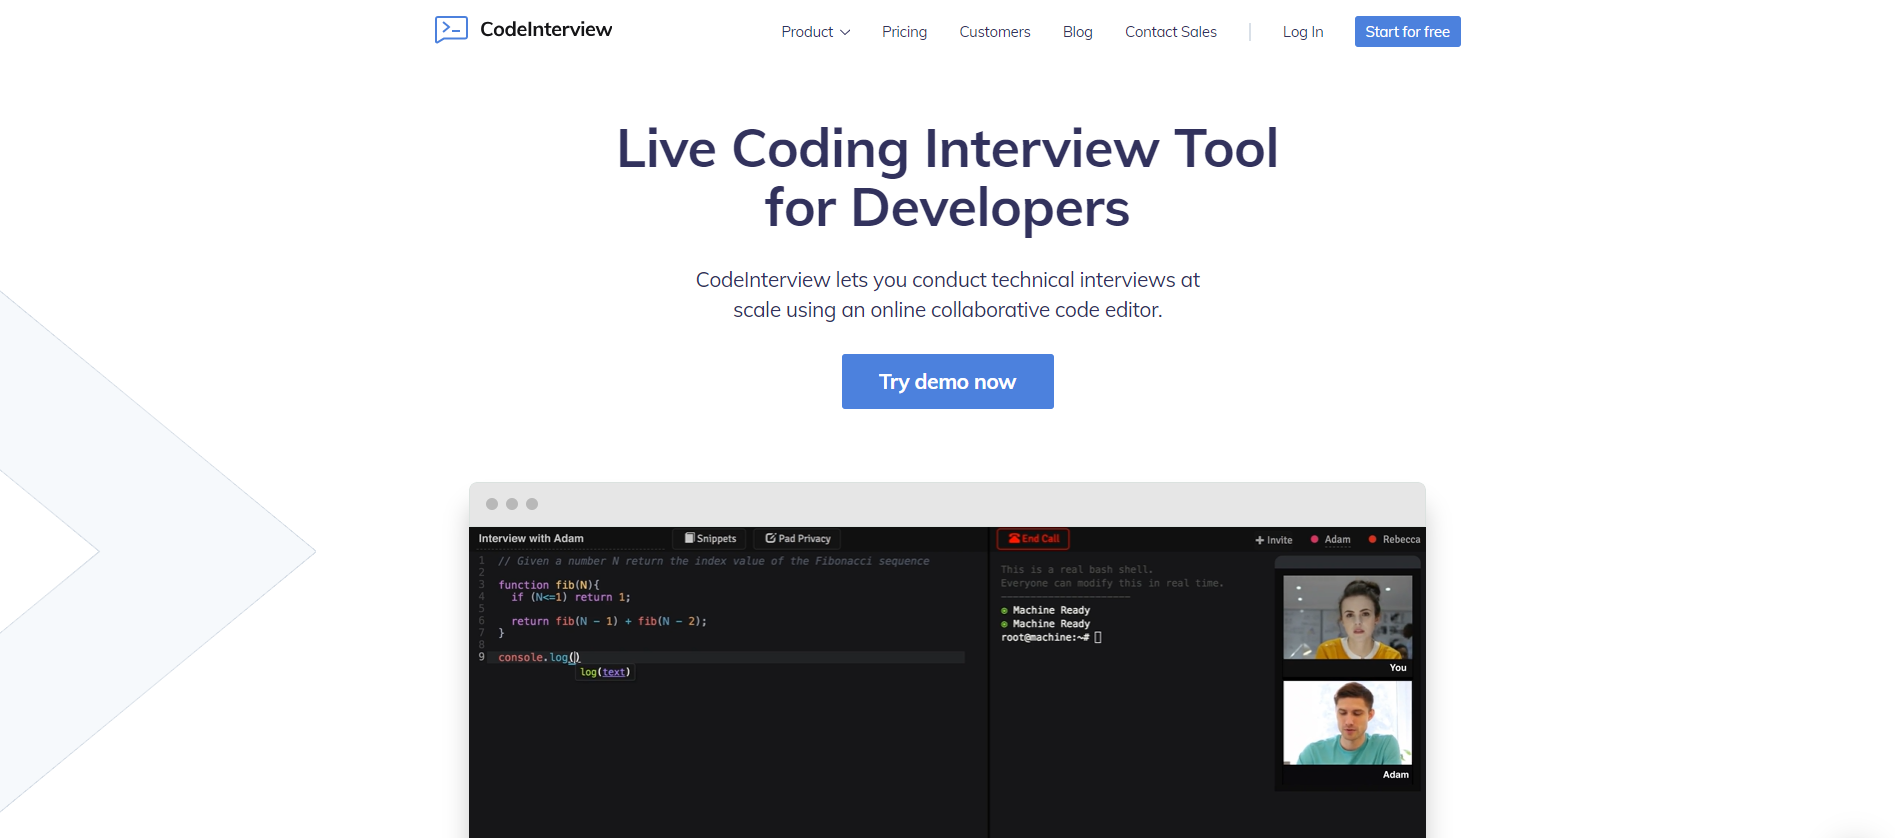Click the Pad Privacy edit icon
The image size is (1895, 838).
[x=770, y=538]
